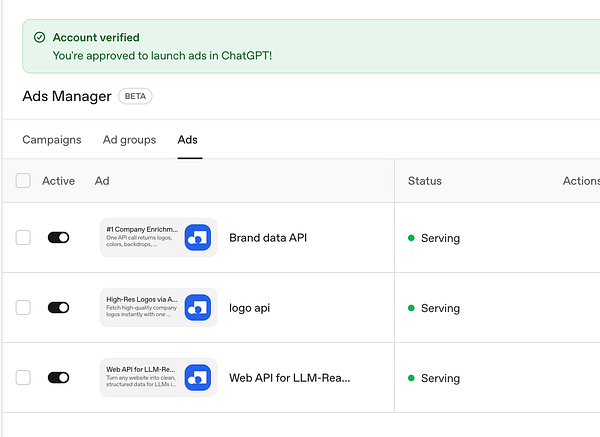Screen dimensions: 600x437
Task: Click the 'logo api' ad name
Action: pos(249,308)
